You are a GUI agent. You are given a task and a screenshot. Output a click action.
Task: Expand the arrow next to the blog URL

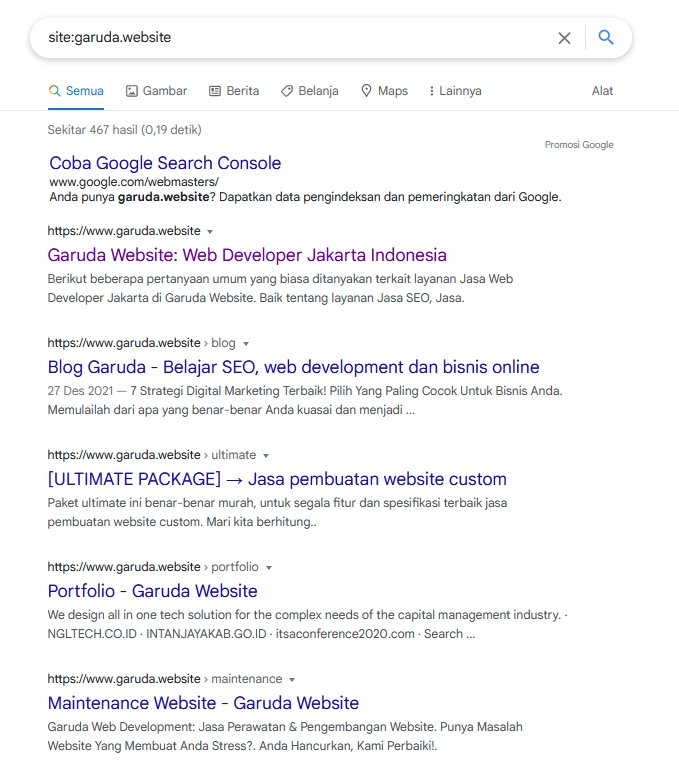(x=246, y=344)
